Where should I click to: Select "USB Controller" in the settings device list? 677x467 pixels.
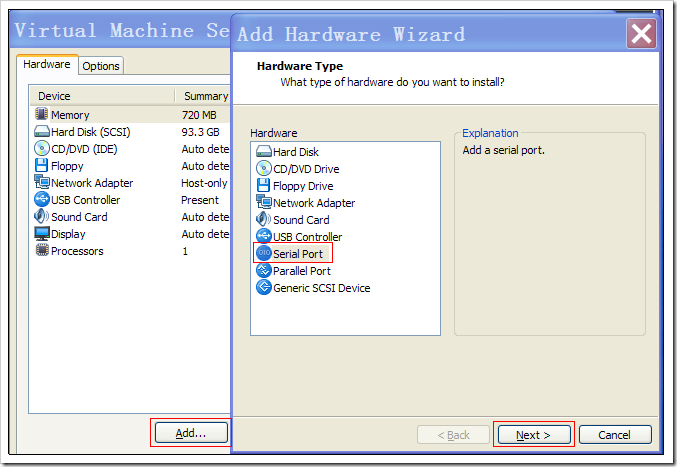(85, 200)
